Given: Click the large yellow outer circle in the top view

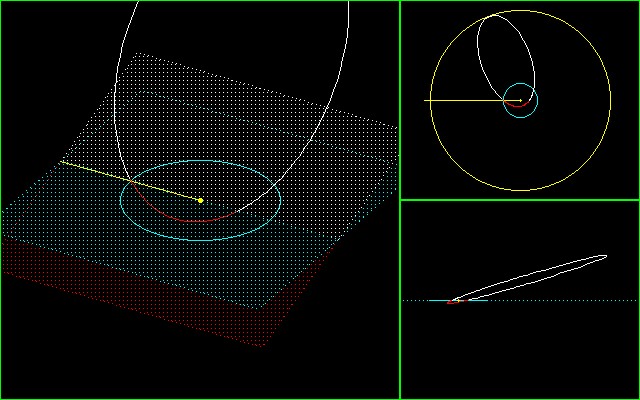Looking at the screenshot, I should point(610,100).
